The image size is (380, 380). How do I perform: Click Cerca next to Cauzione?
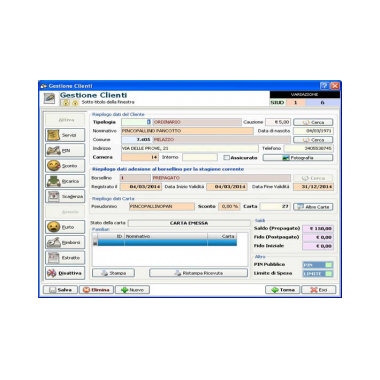click(x=313, y=122)
